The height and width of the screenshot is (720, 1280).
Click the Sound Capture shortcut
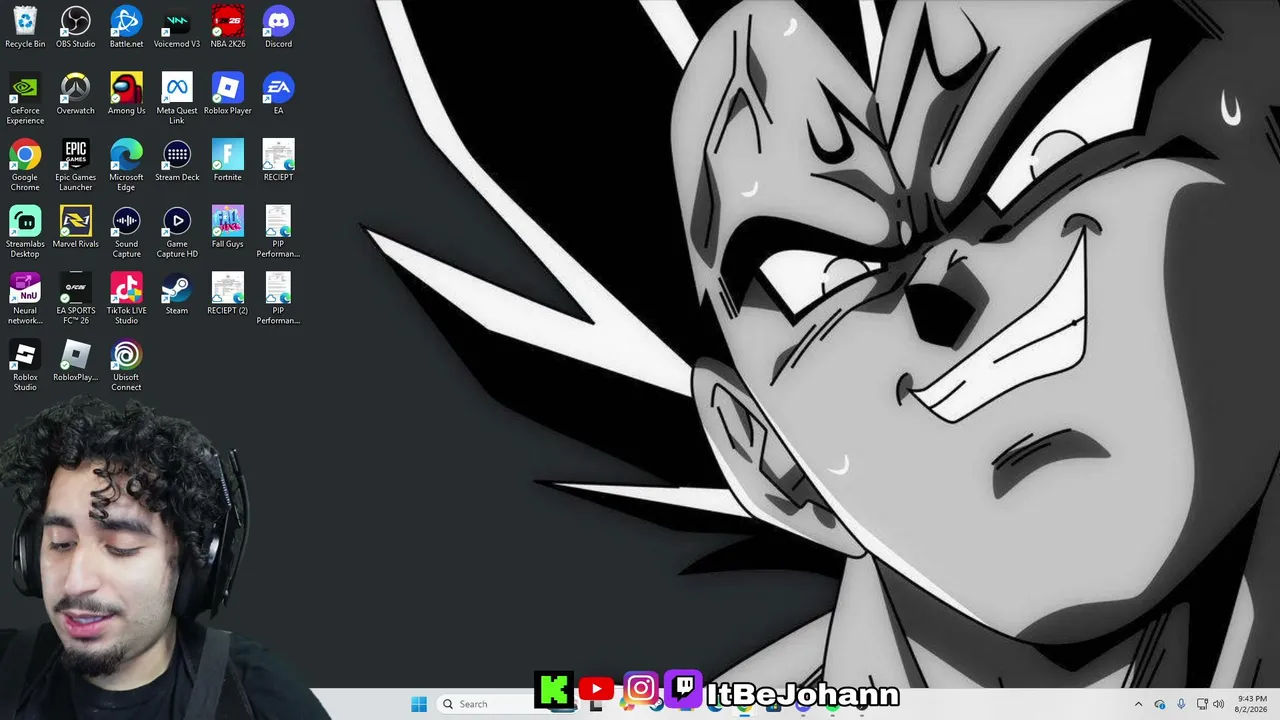pyautogui.click(x=126, y=233)
